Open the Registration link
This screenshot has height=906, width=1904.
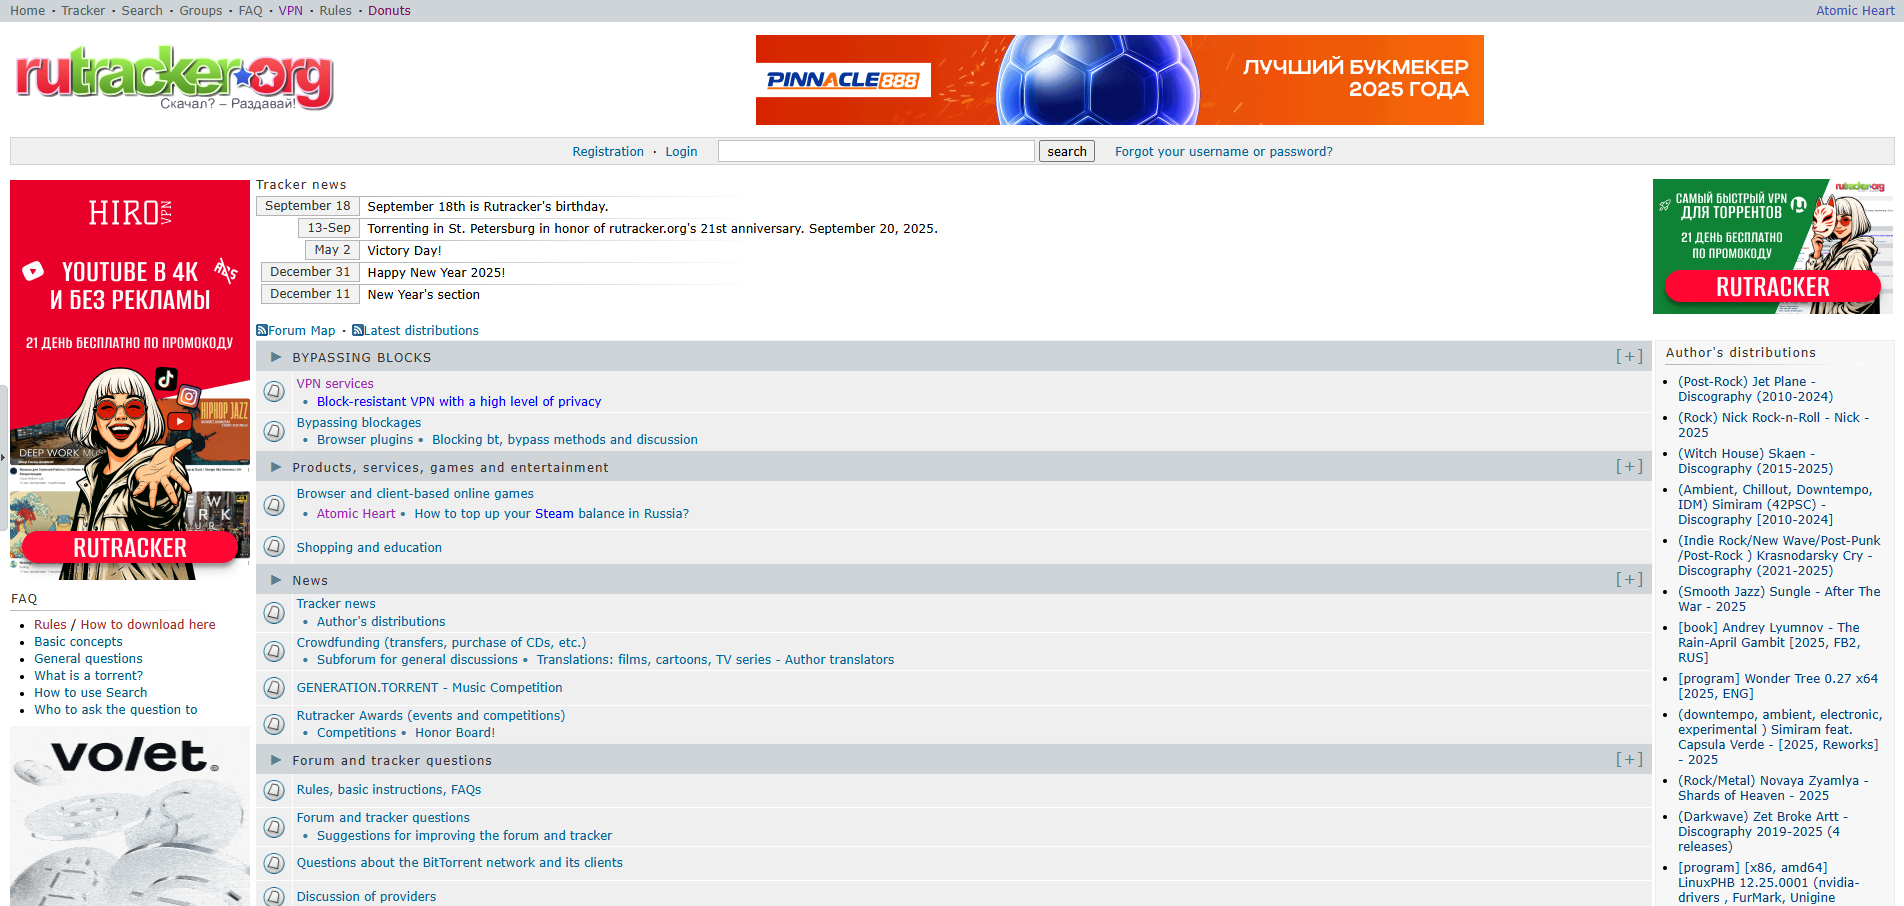tap(608, 152)
